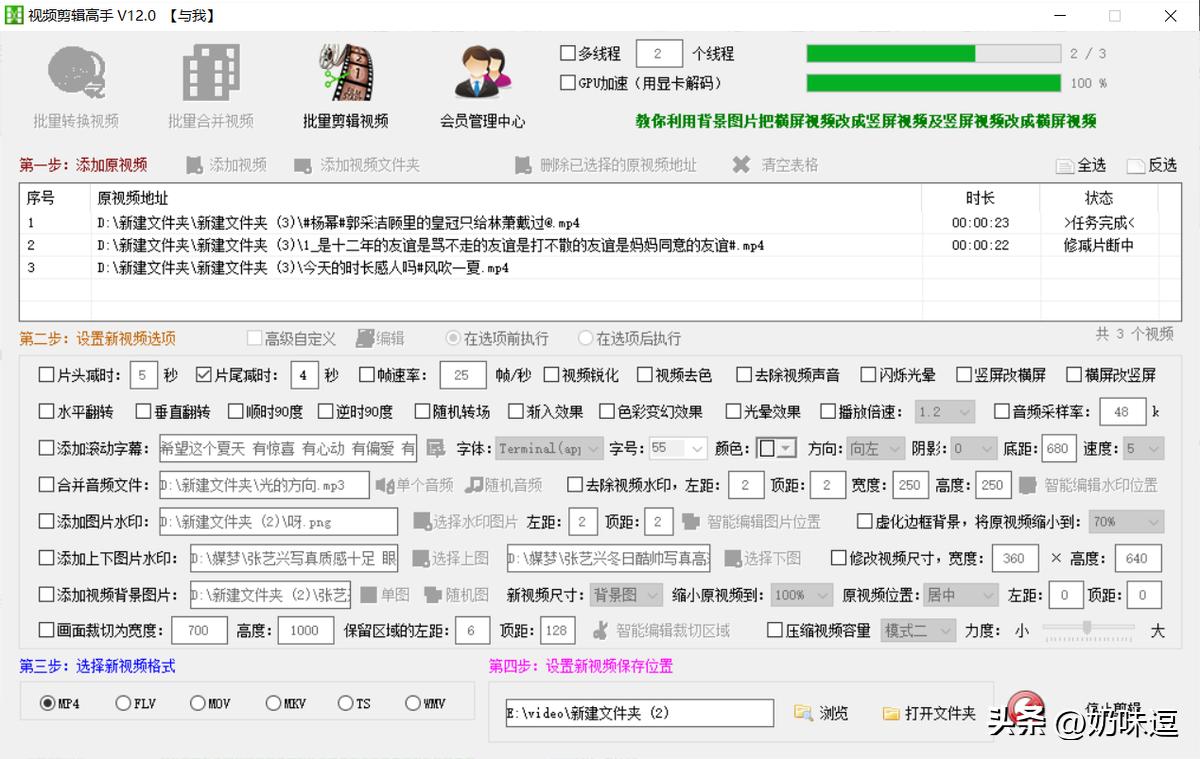Click the 智能编辑裁切区域 icon
This screenshot has height=759, width=1200.
tap(659, 630)
